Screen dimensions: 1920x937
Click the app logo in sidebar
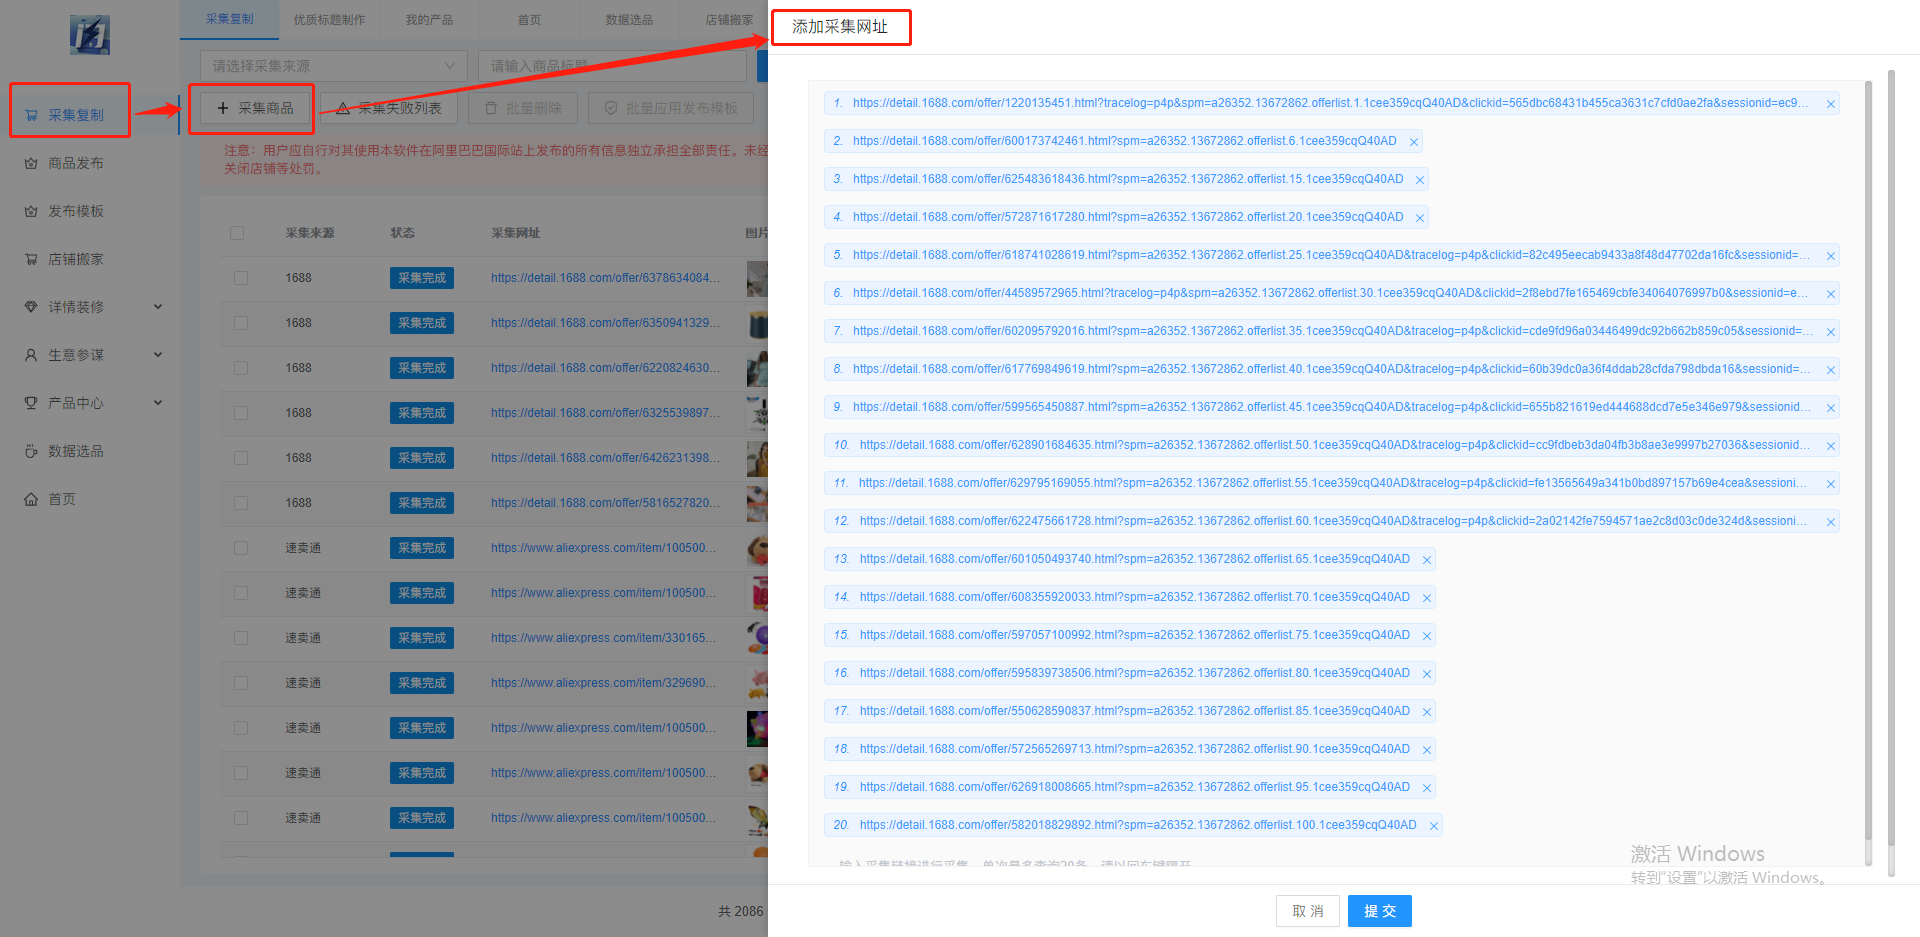pos(90,35)
